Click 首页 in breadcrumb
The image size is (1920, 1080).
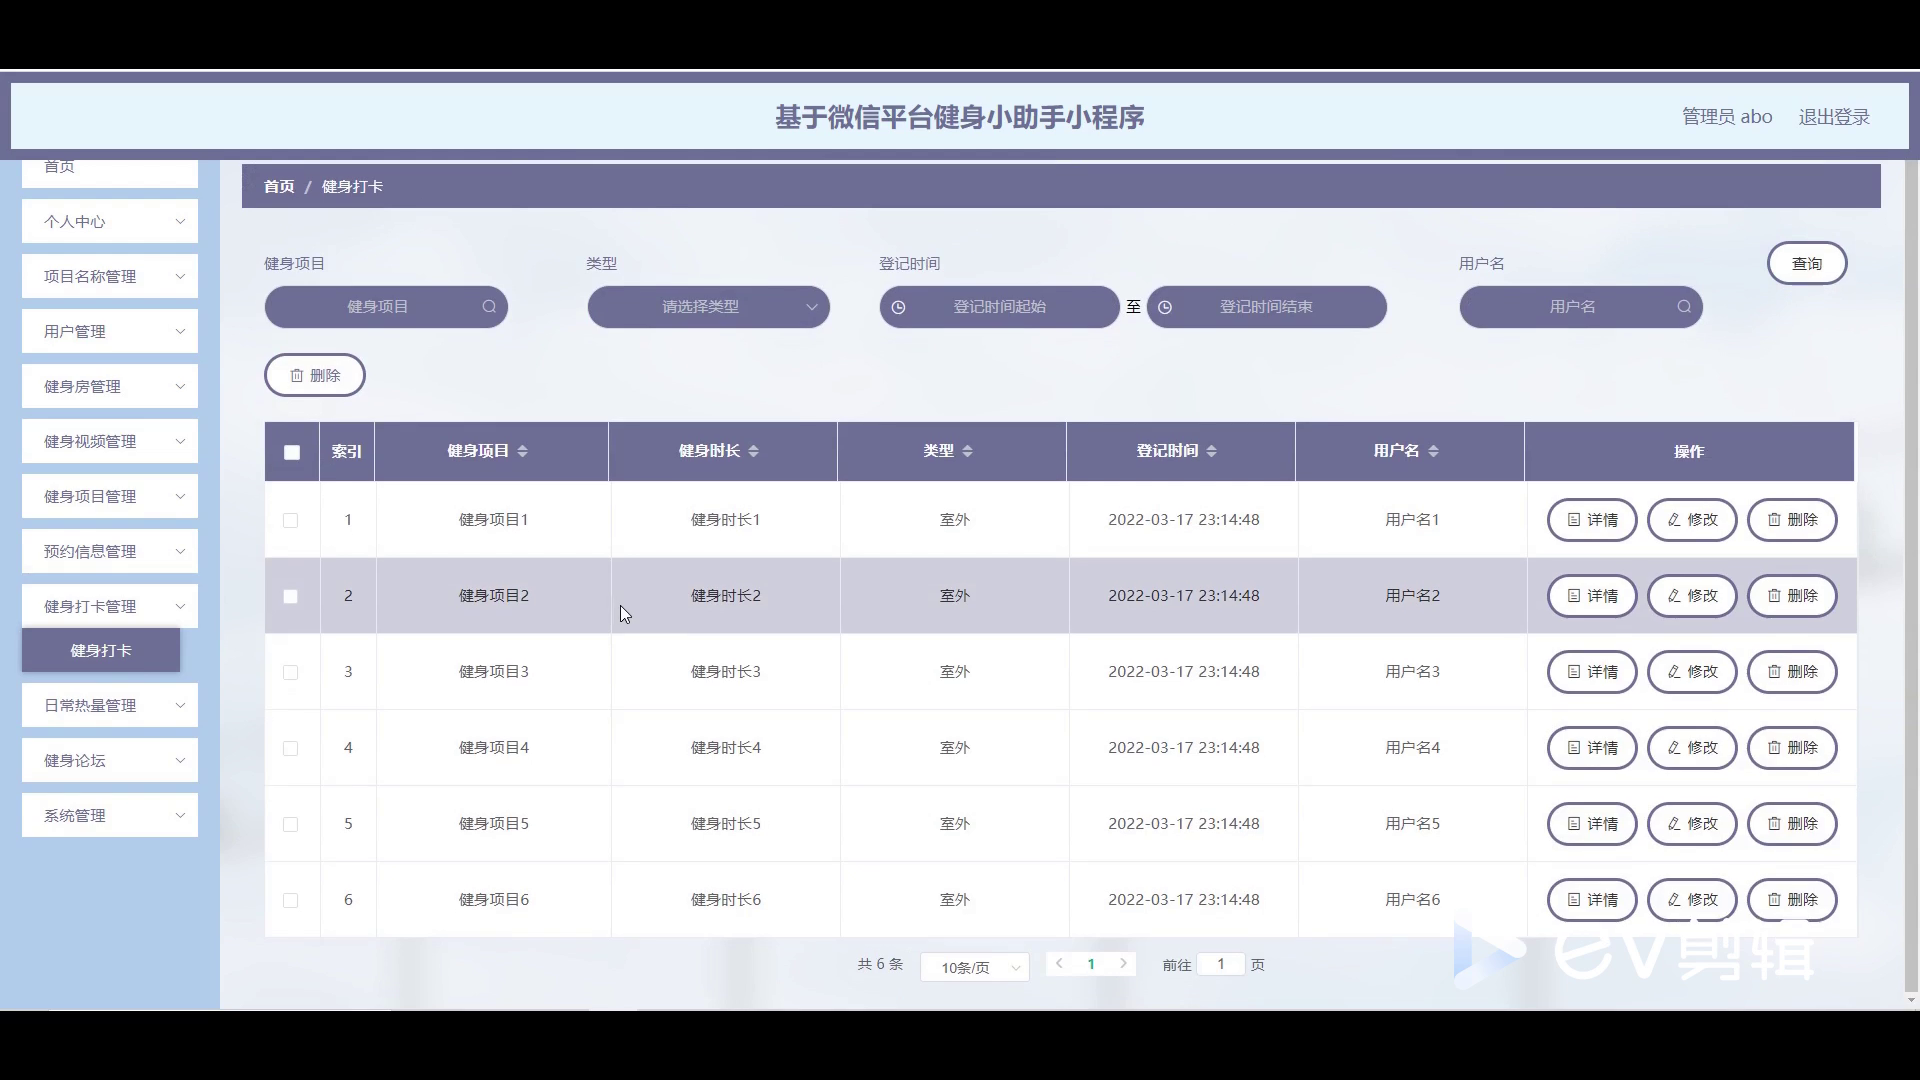tap(279, 187)
